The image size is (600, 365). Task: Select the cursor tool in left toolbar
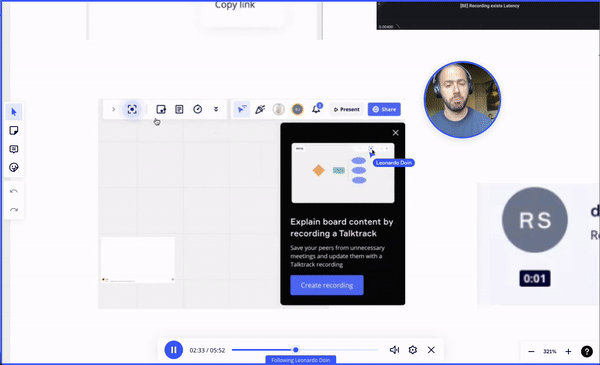click(14, 112)
